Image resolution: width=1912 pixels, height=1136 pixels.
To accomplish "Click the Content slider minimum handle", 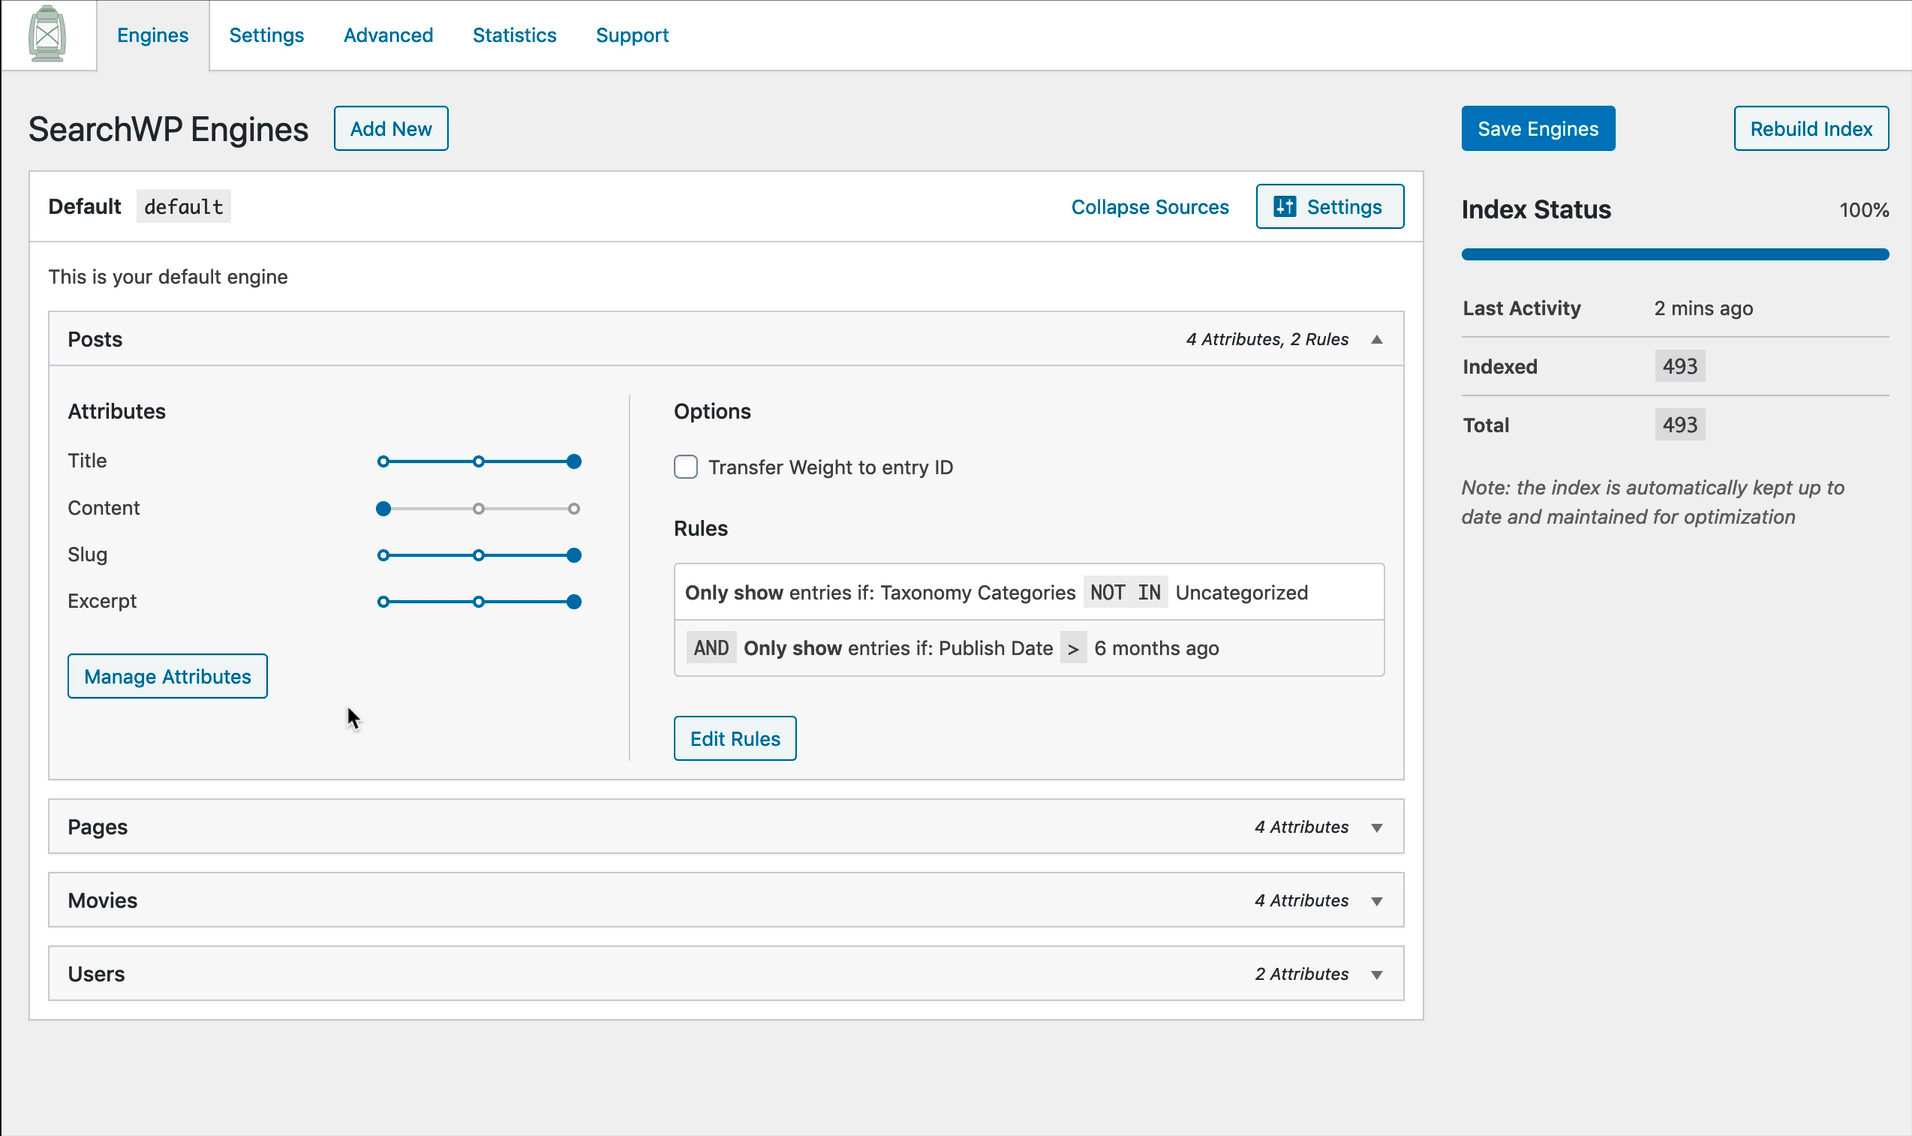I will coord(383,509).
